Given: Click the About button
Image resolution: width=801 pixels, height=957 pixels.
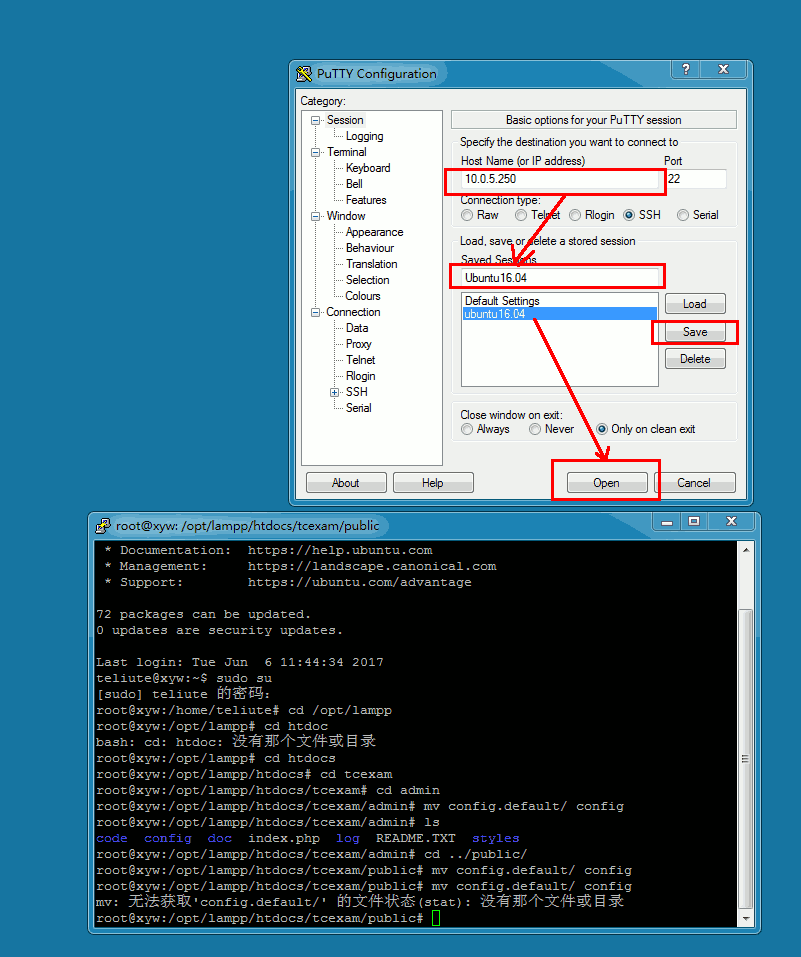Looking at the screenshot, I should [346, 483].
